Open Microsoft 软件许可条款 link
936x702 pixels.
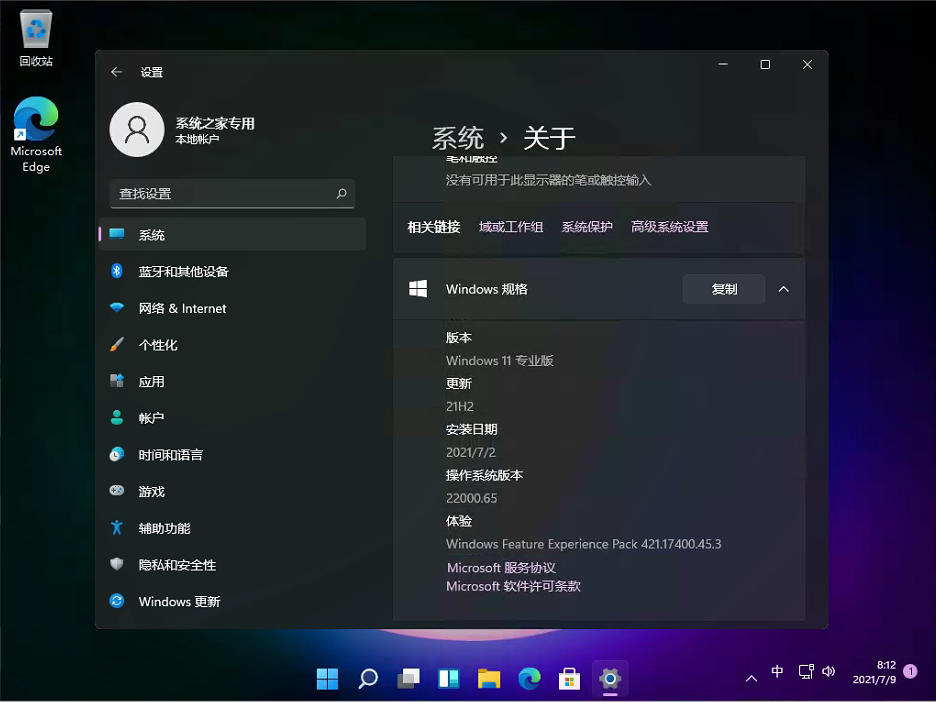pos(513,586)
